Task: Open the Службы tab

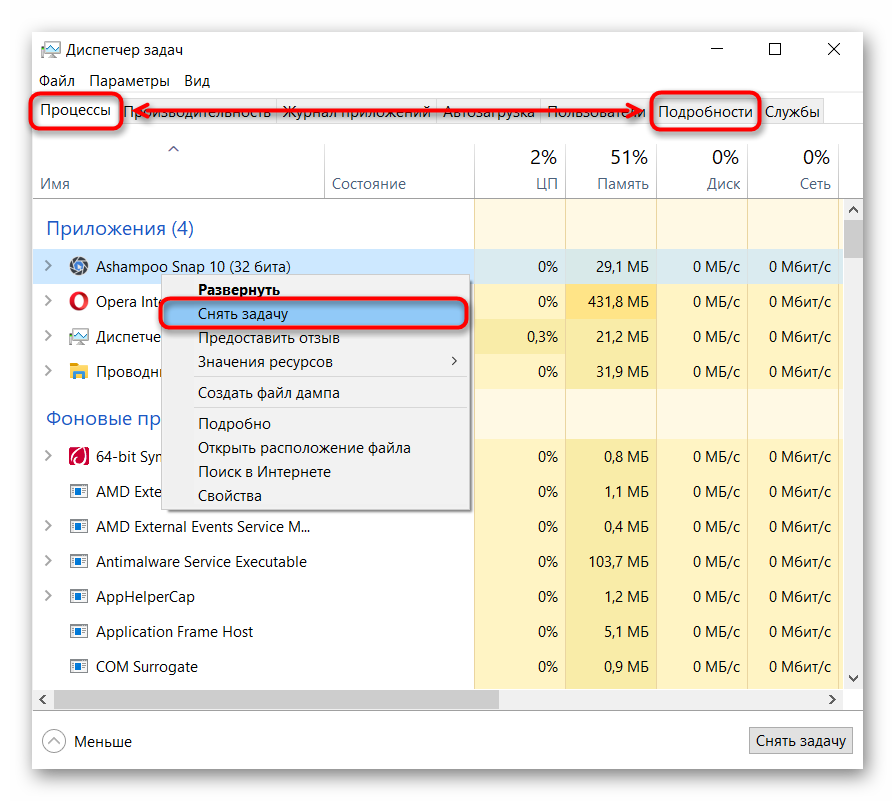Action: [x=792, y=112]
